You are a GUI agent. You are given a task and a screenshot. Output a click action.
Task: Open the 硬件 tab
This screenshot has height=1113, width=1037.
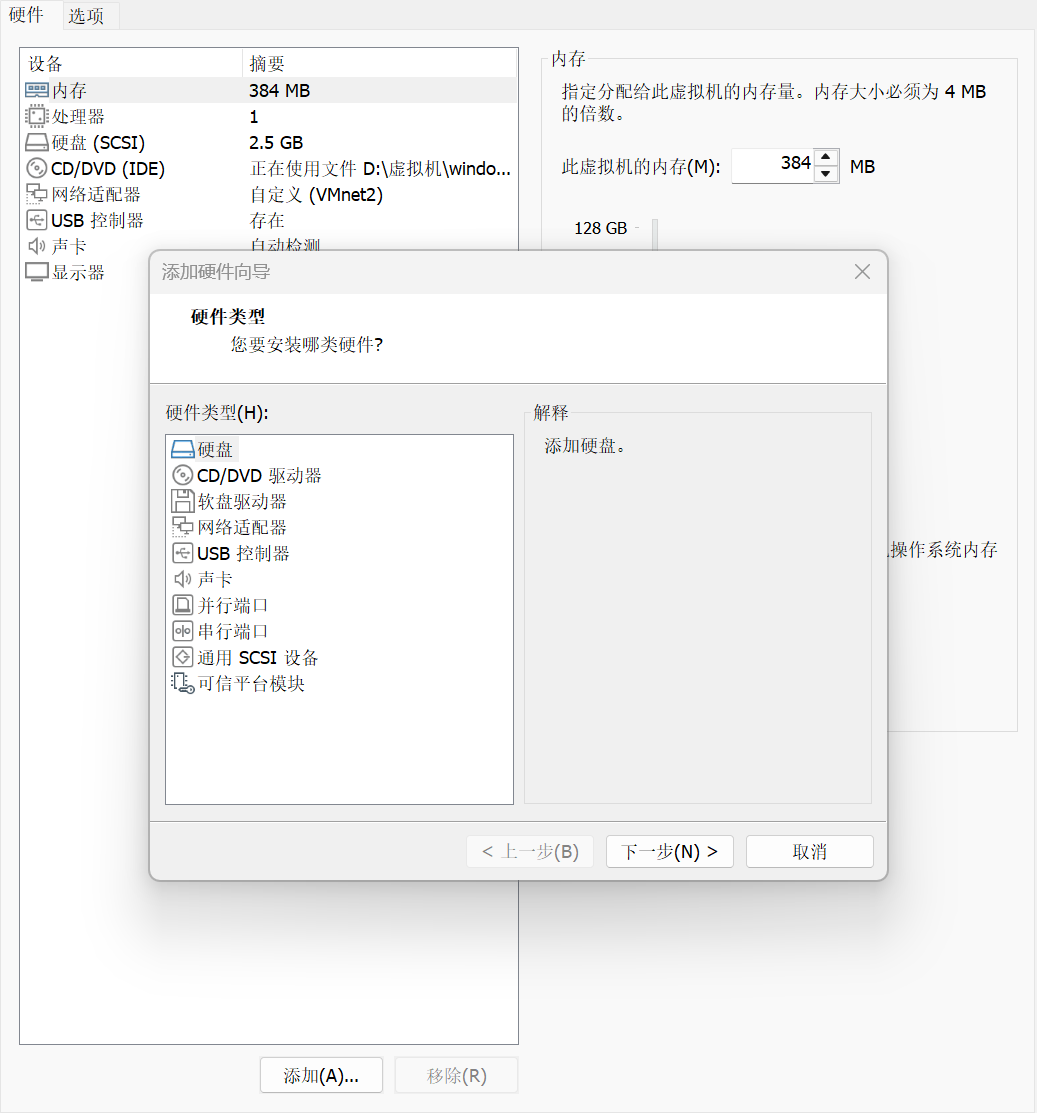tap(26, 15)
